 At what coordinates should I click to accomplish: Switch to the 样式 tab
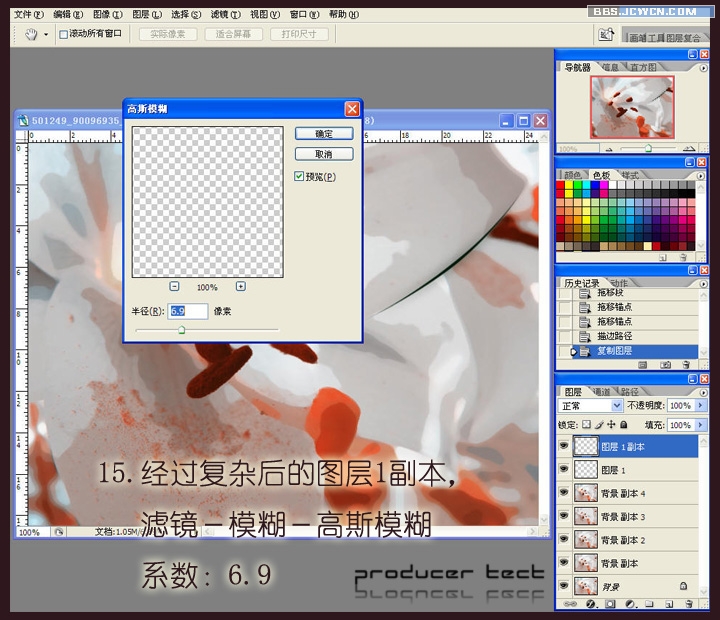coord(630,175)
